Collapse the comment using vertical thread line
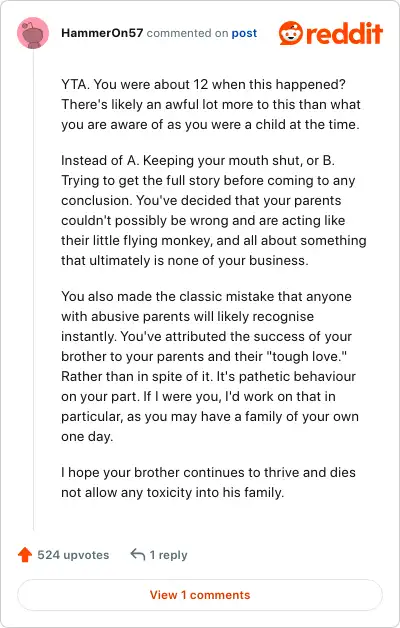Screen dimensions: 400x628 (x=33, y=290)
